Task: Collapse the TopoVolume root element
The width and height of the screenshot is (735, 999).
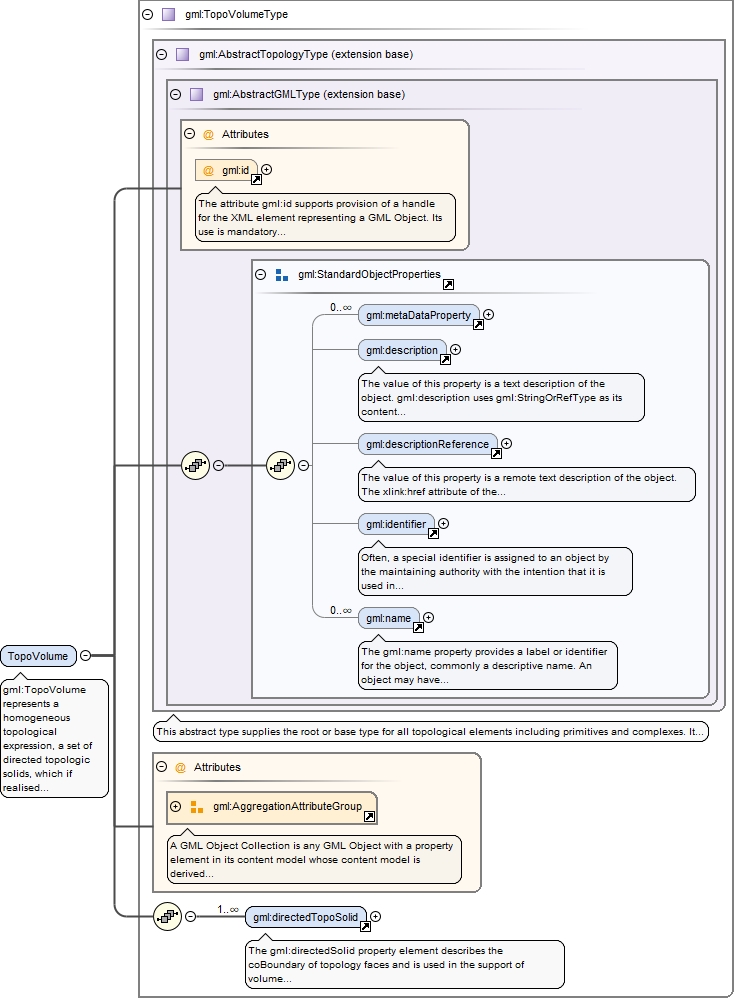Action: [x=85, y=656]
